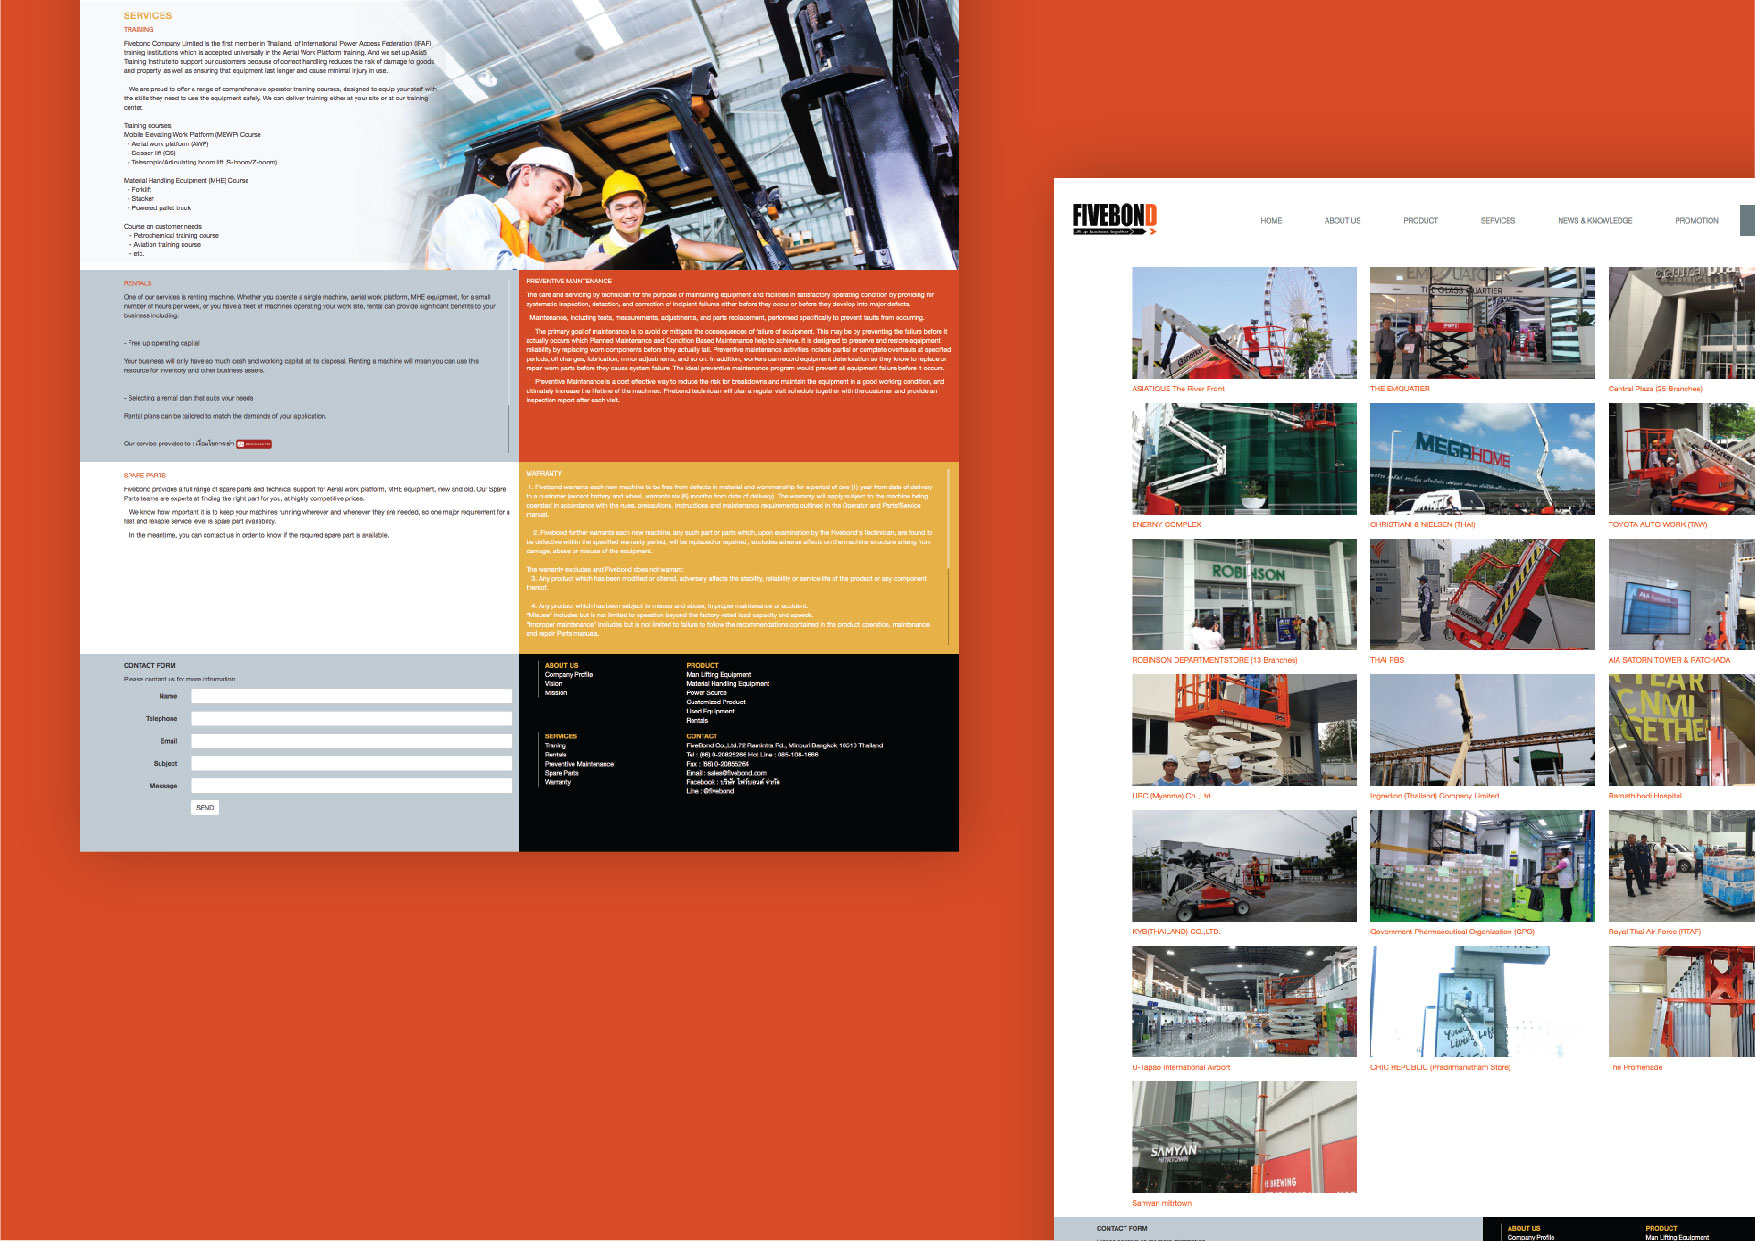Open Rentals under the PRODUCT footer heading
Screen dimensions: 1755x1241
697,720
